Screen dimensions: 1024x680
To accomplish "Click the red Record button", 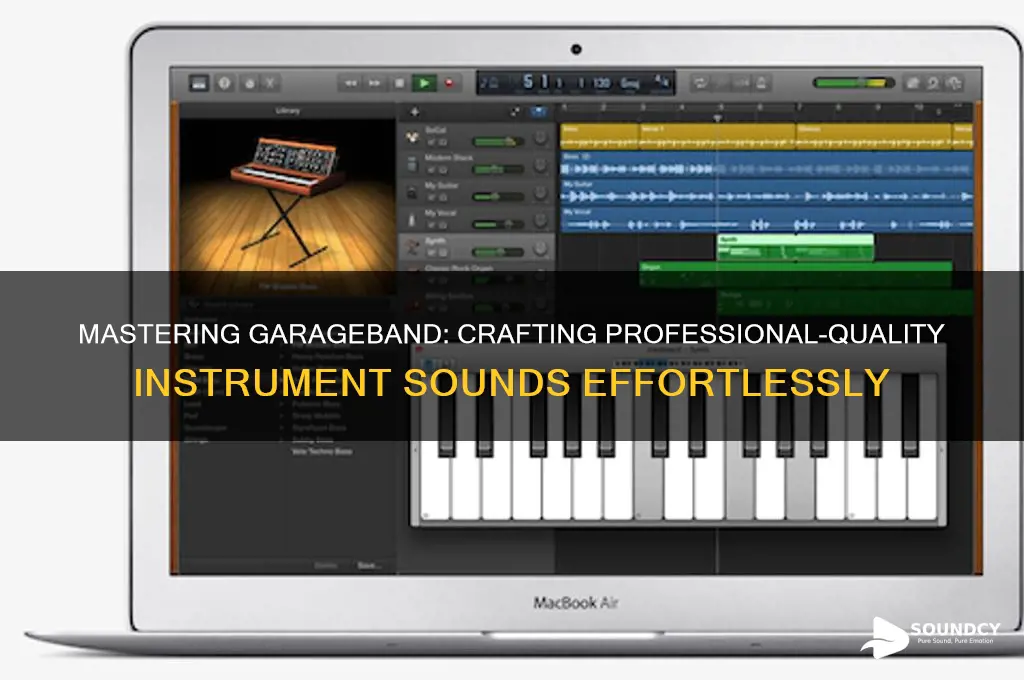I will tap(449, 83).
